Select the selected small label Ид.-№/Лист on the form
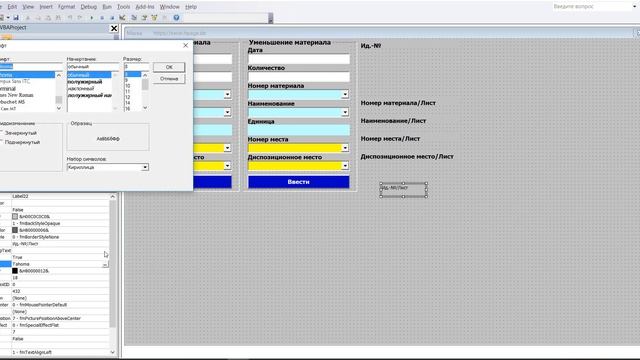The width and height of the screenshot is (640, 360). pos(404,190)
